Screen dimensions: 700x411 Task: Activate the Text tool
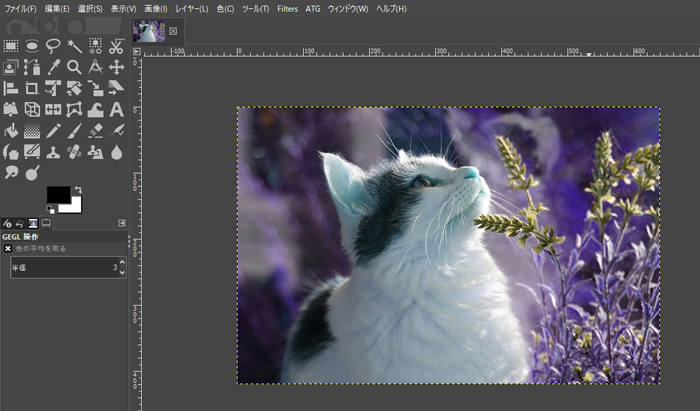coord(117,110)
